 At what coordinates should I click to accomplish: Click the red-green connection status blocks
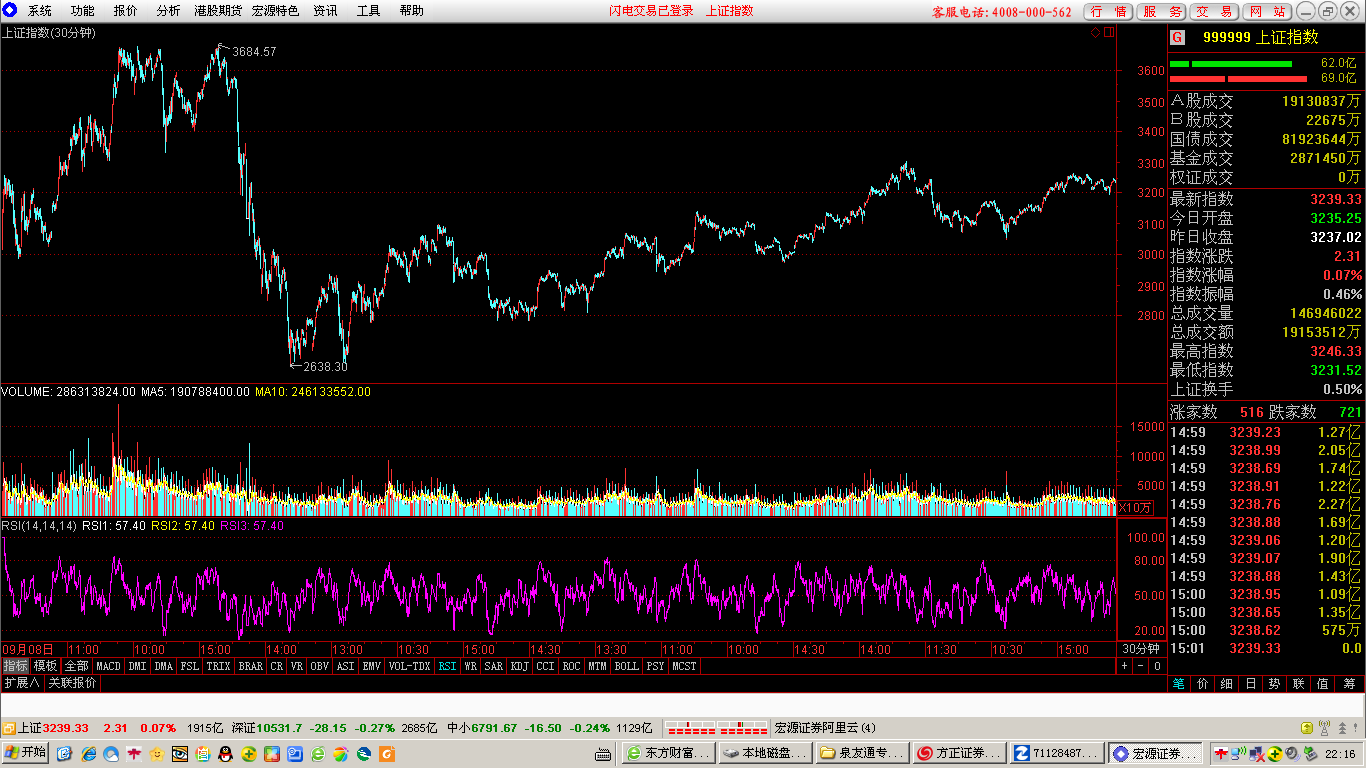(x=716, y=728)
